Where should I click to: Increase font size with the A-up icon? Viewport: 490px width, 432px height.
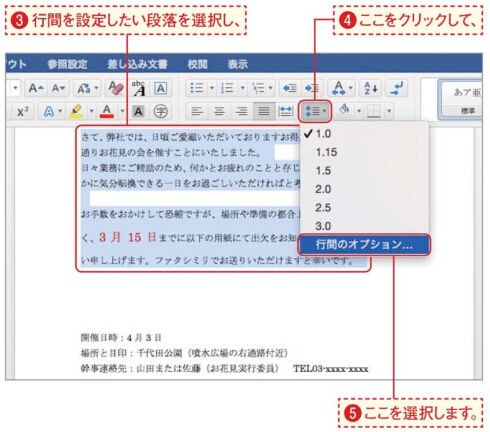(x=36, y=88)
